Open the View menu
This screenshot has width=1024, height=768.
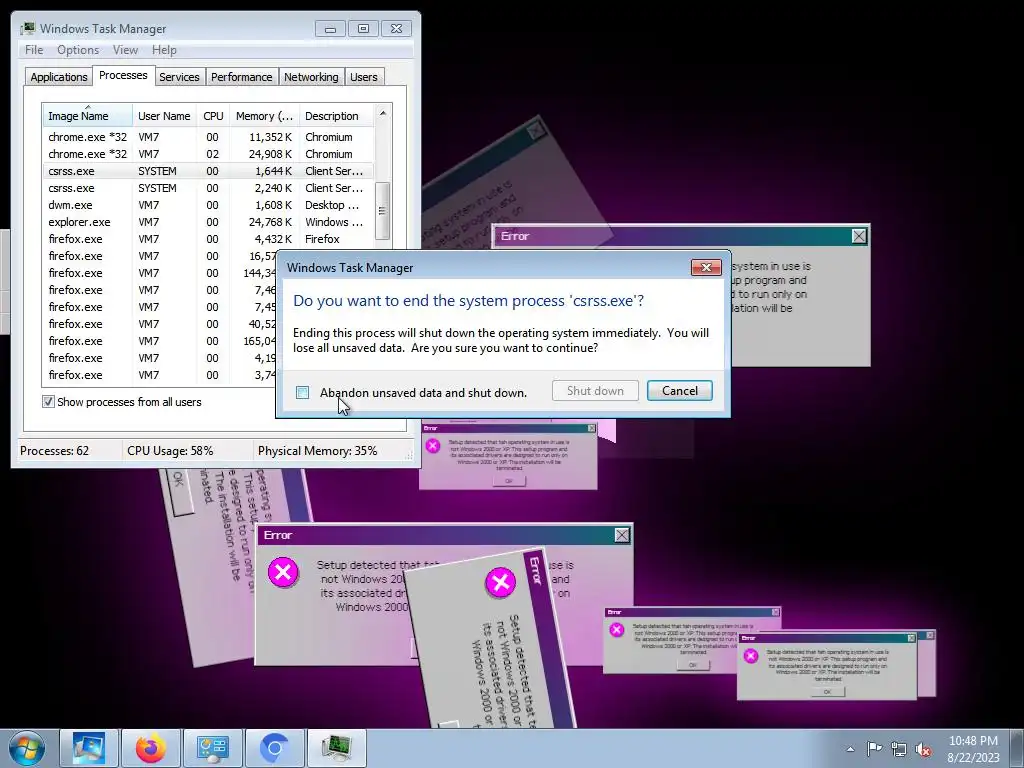tap(125, 50)
